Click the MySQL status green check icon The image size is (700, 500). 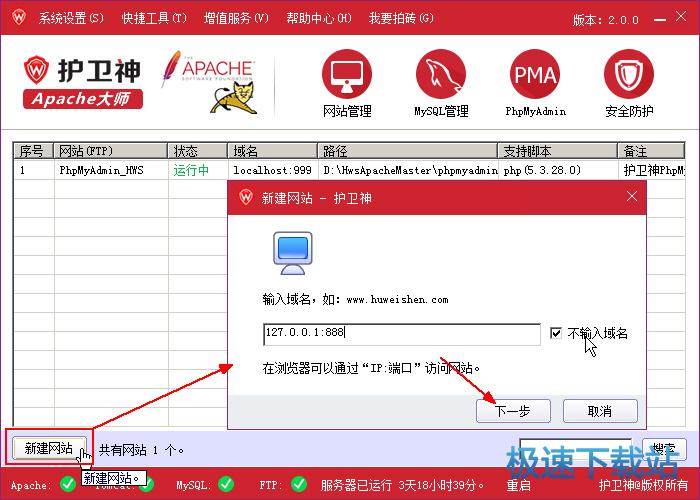[x=226, y=484]
